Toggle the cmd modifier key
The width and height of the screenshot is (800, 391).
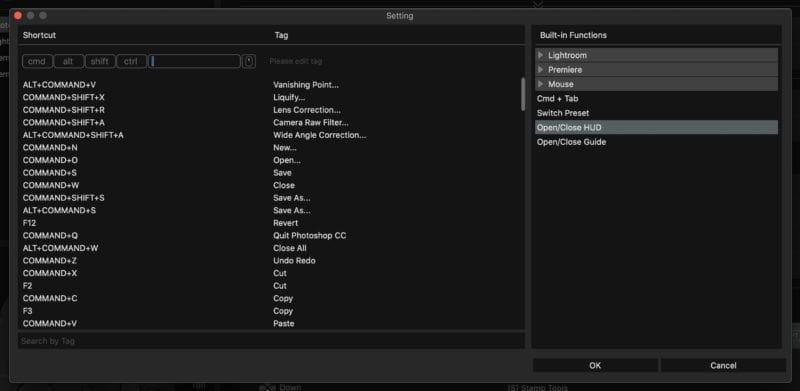click(x=37, y=61)
